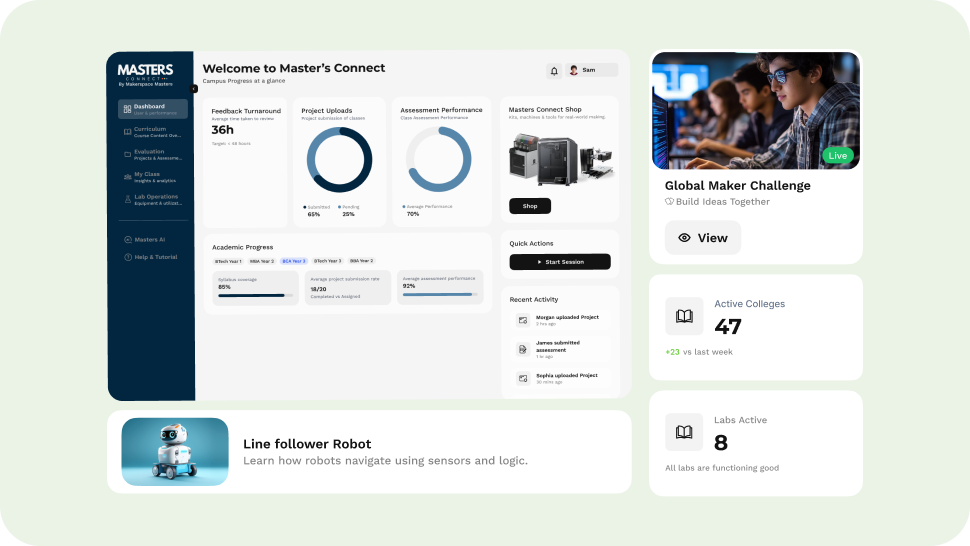
Task: Click the "+23" vs last week figure
Action: [672, 352]
